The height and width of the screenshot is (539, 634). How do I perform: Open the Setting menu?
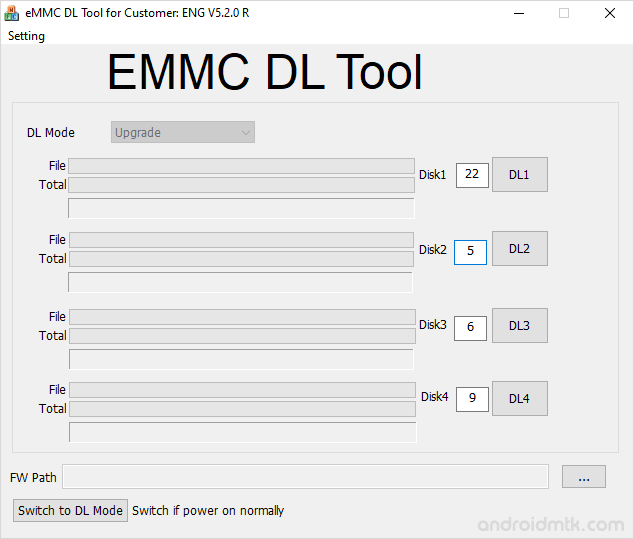point(26,36)
